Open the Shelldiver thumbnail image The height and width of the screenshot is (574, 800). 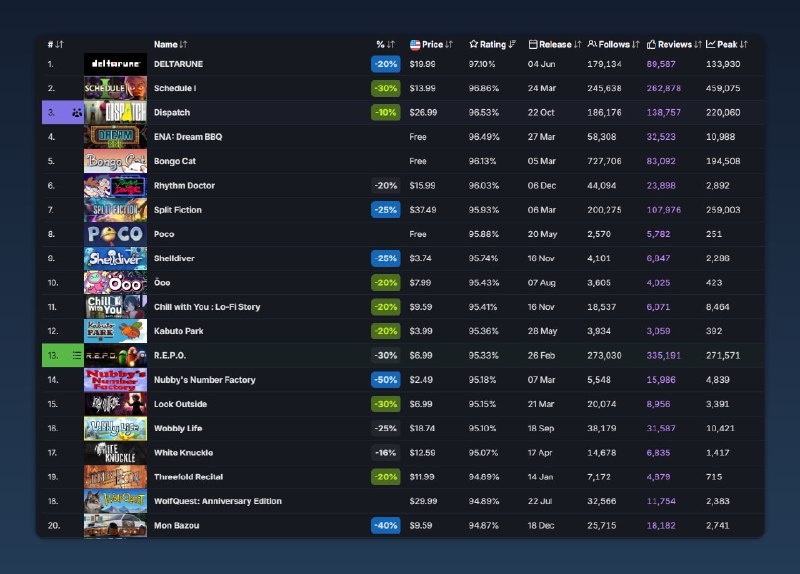[x=115, y=258]
